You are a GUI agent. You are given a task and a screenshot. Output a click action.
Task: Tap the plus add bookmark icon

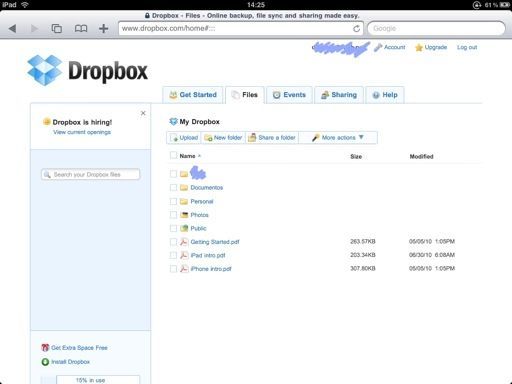[x=104, y=29]
